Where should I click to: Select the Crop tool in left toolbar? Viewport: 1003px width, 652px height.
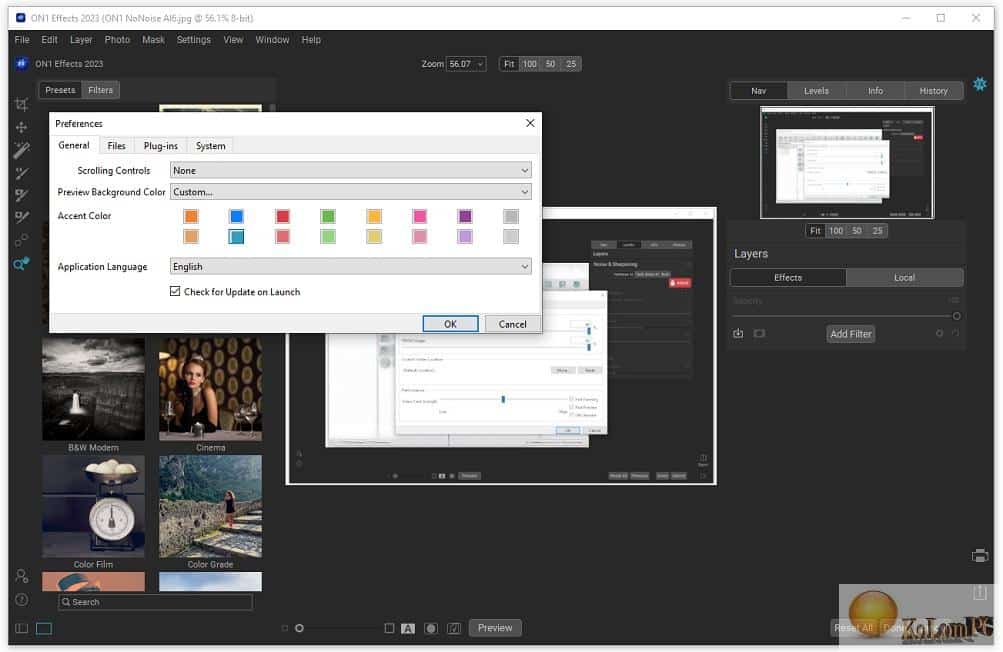21,104
